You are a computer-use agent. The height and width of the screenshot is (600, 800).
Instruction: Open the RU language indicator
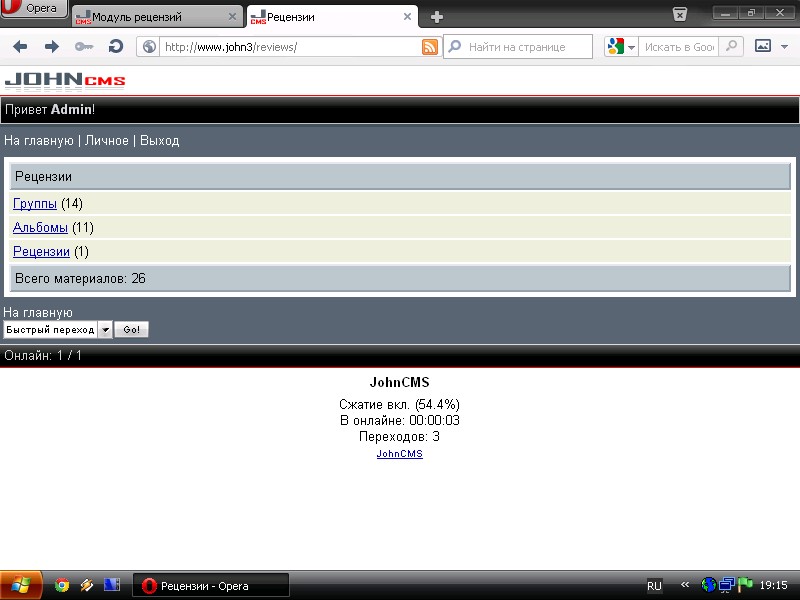tap(654, 586)
